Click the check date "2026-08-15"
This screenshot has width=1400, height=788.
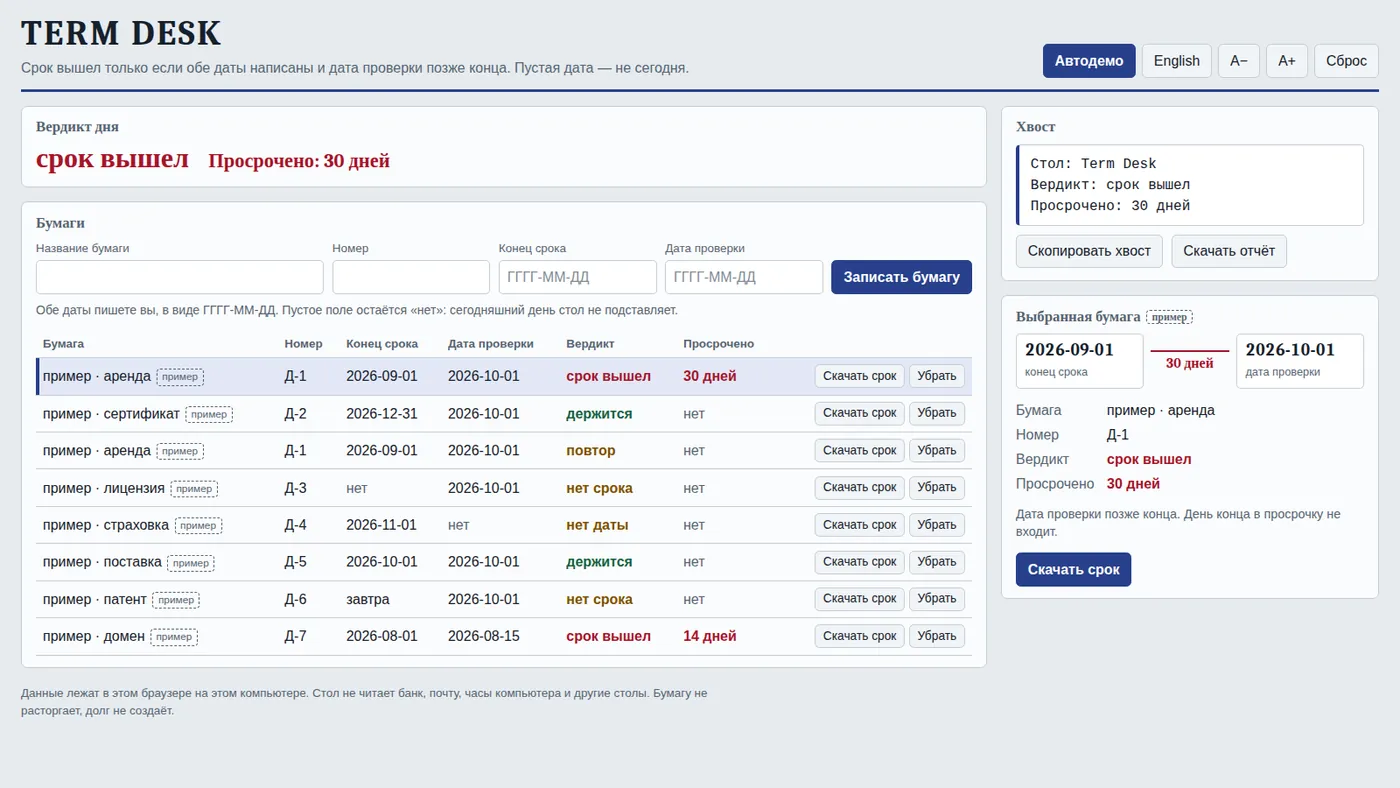(484, 636)
